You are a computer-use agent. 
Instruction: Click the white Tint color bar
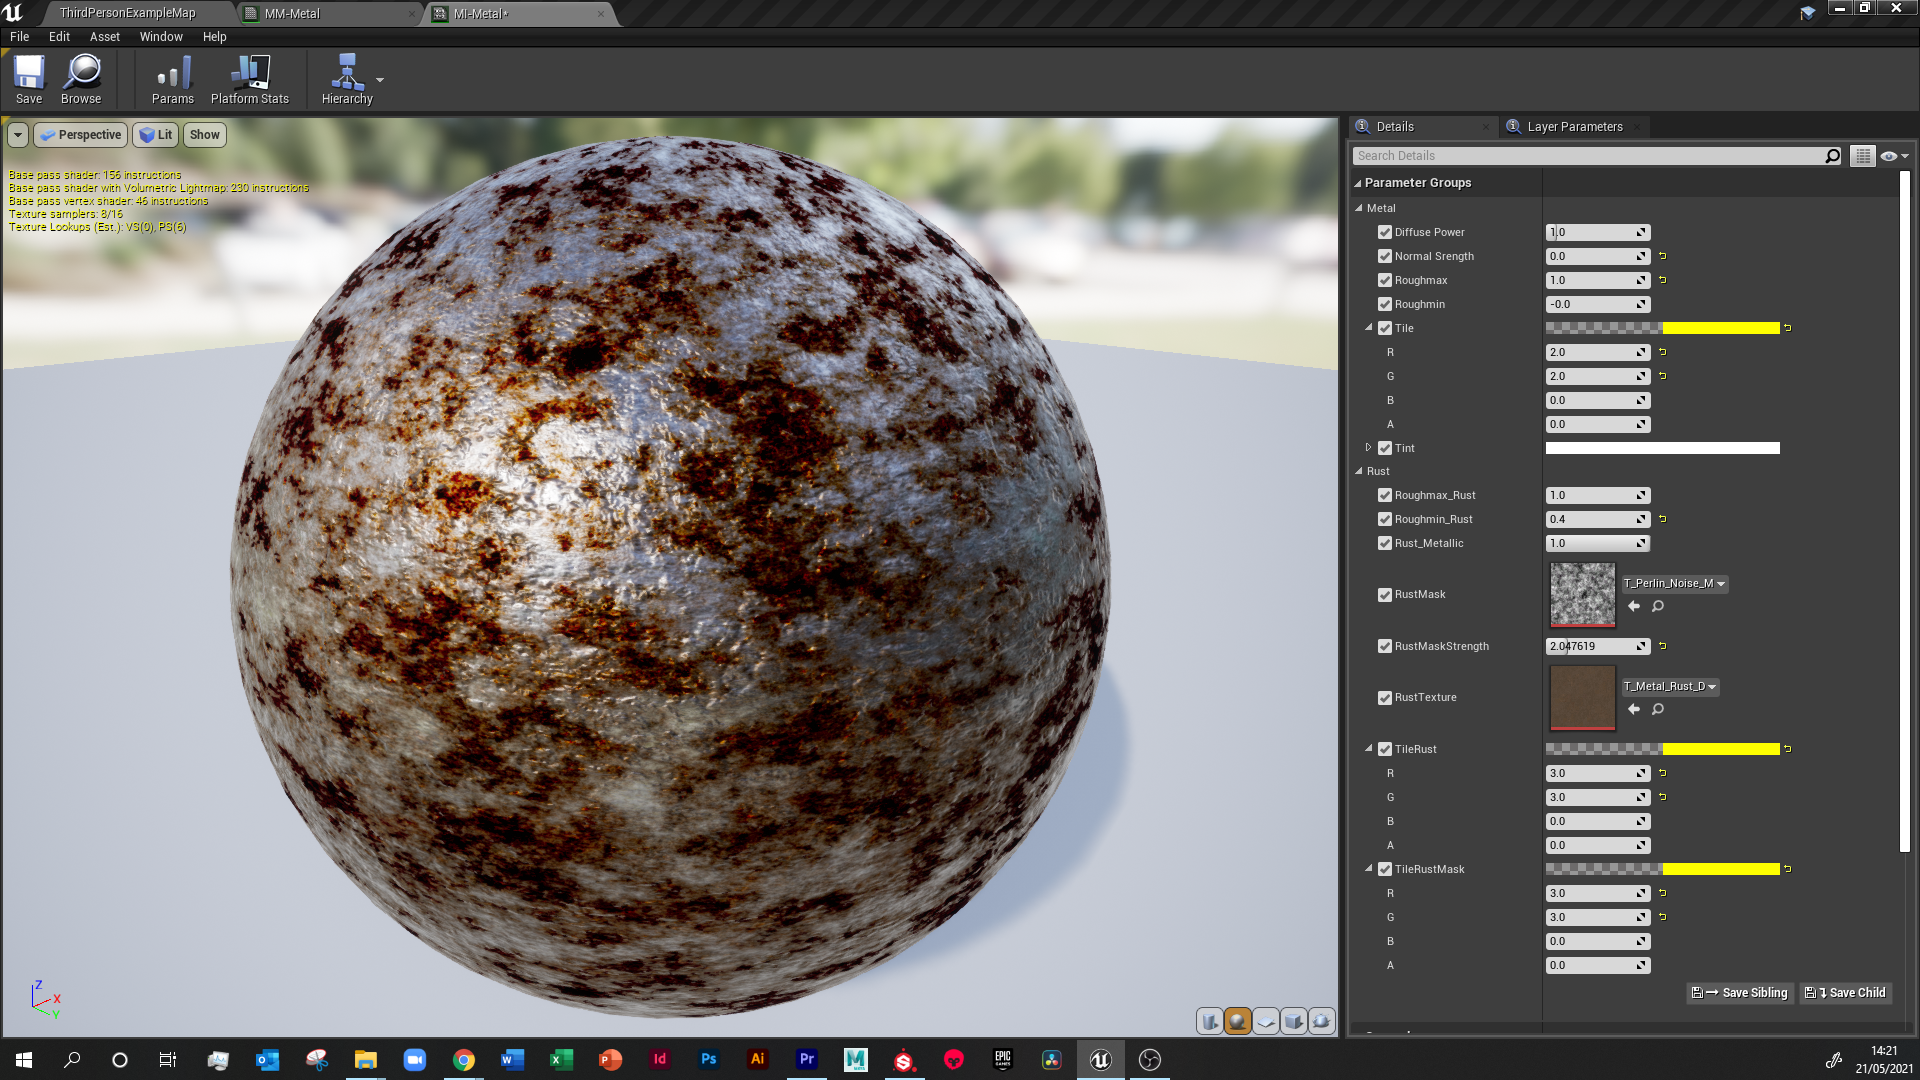(x=1662, y=448)
